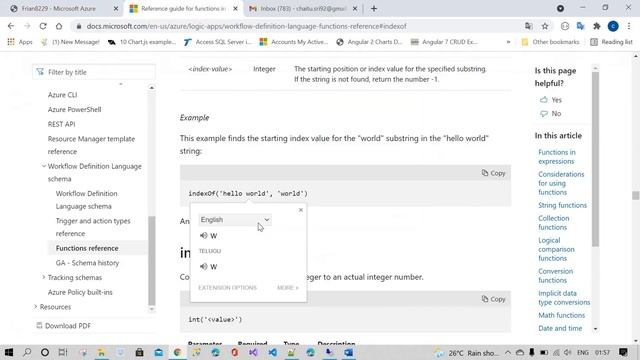Expand Resources node in sidebar
The height and width of the screenshot is (360, 640).
[36, 307]
